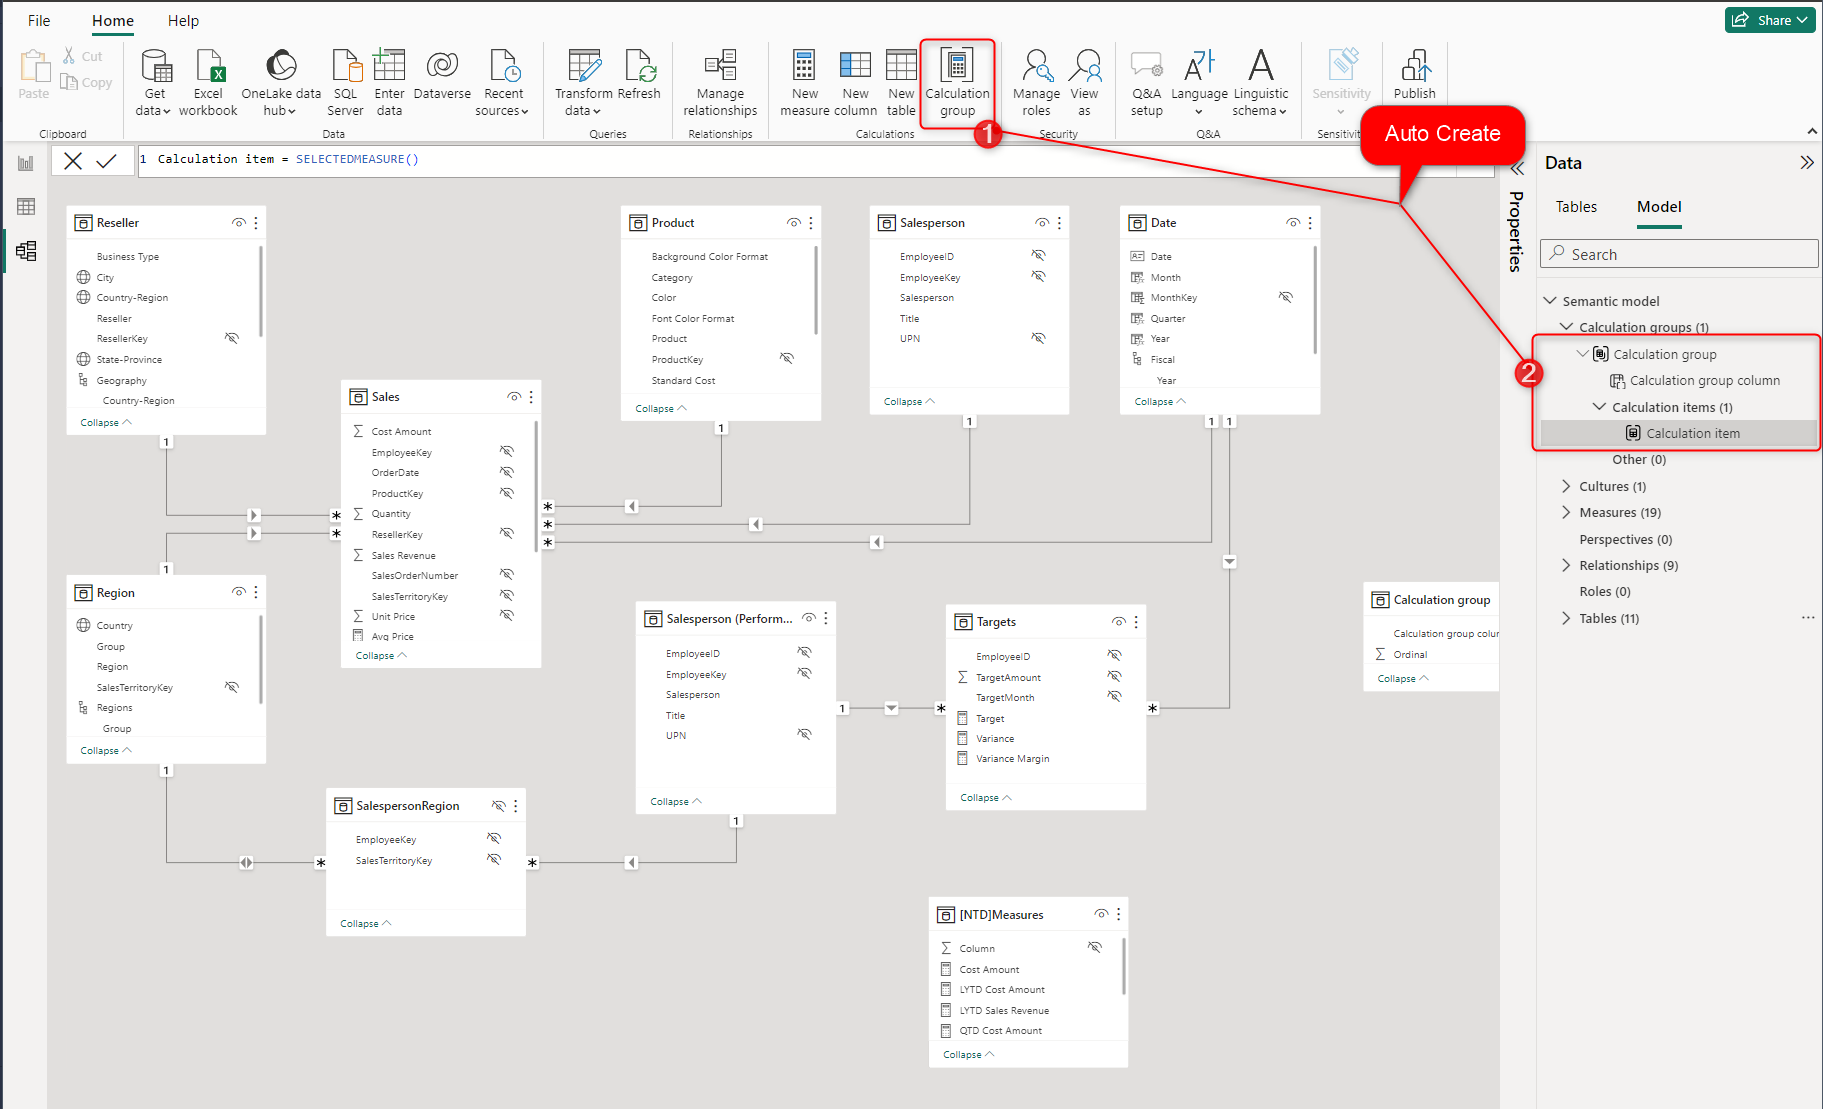Commit the formula with the checkmark
The height and width of the screenshot is (1109, 1823).
(x=107, y=160)
